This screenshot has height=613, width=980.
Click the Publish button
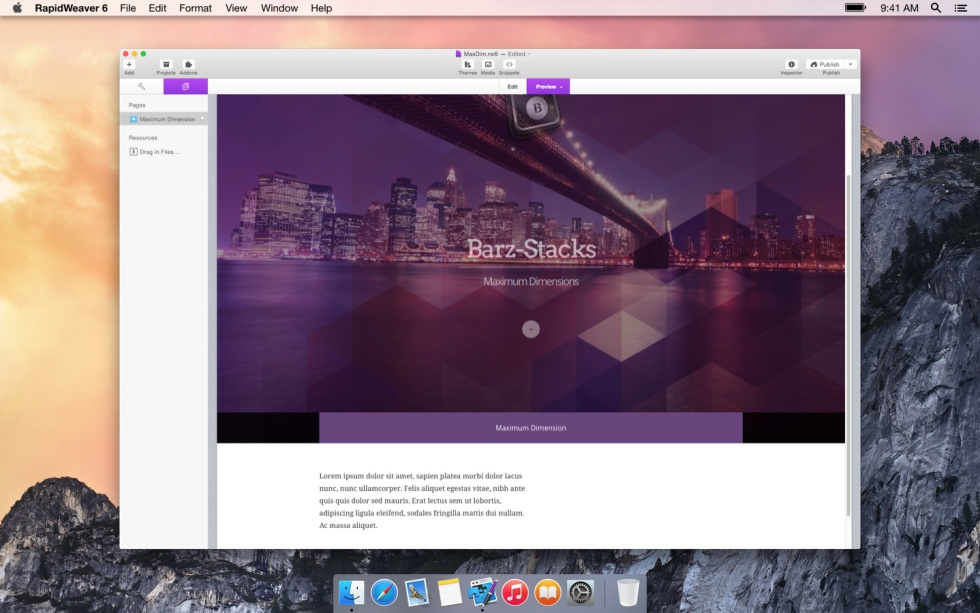(826, 64)
